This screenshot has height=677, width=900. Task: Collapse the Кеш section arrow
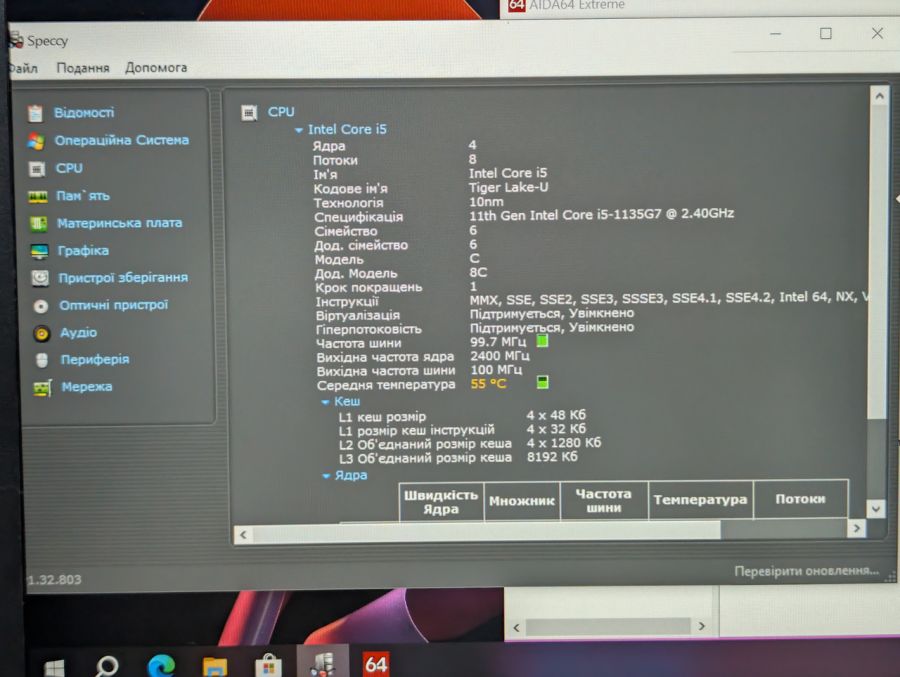click(x=325, y=402)
